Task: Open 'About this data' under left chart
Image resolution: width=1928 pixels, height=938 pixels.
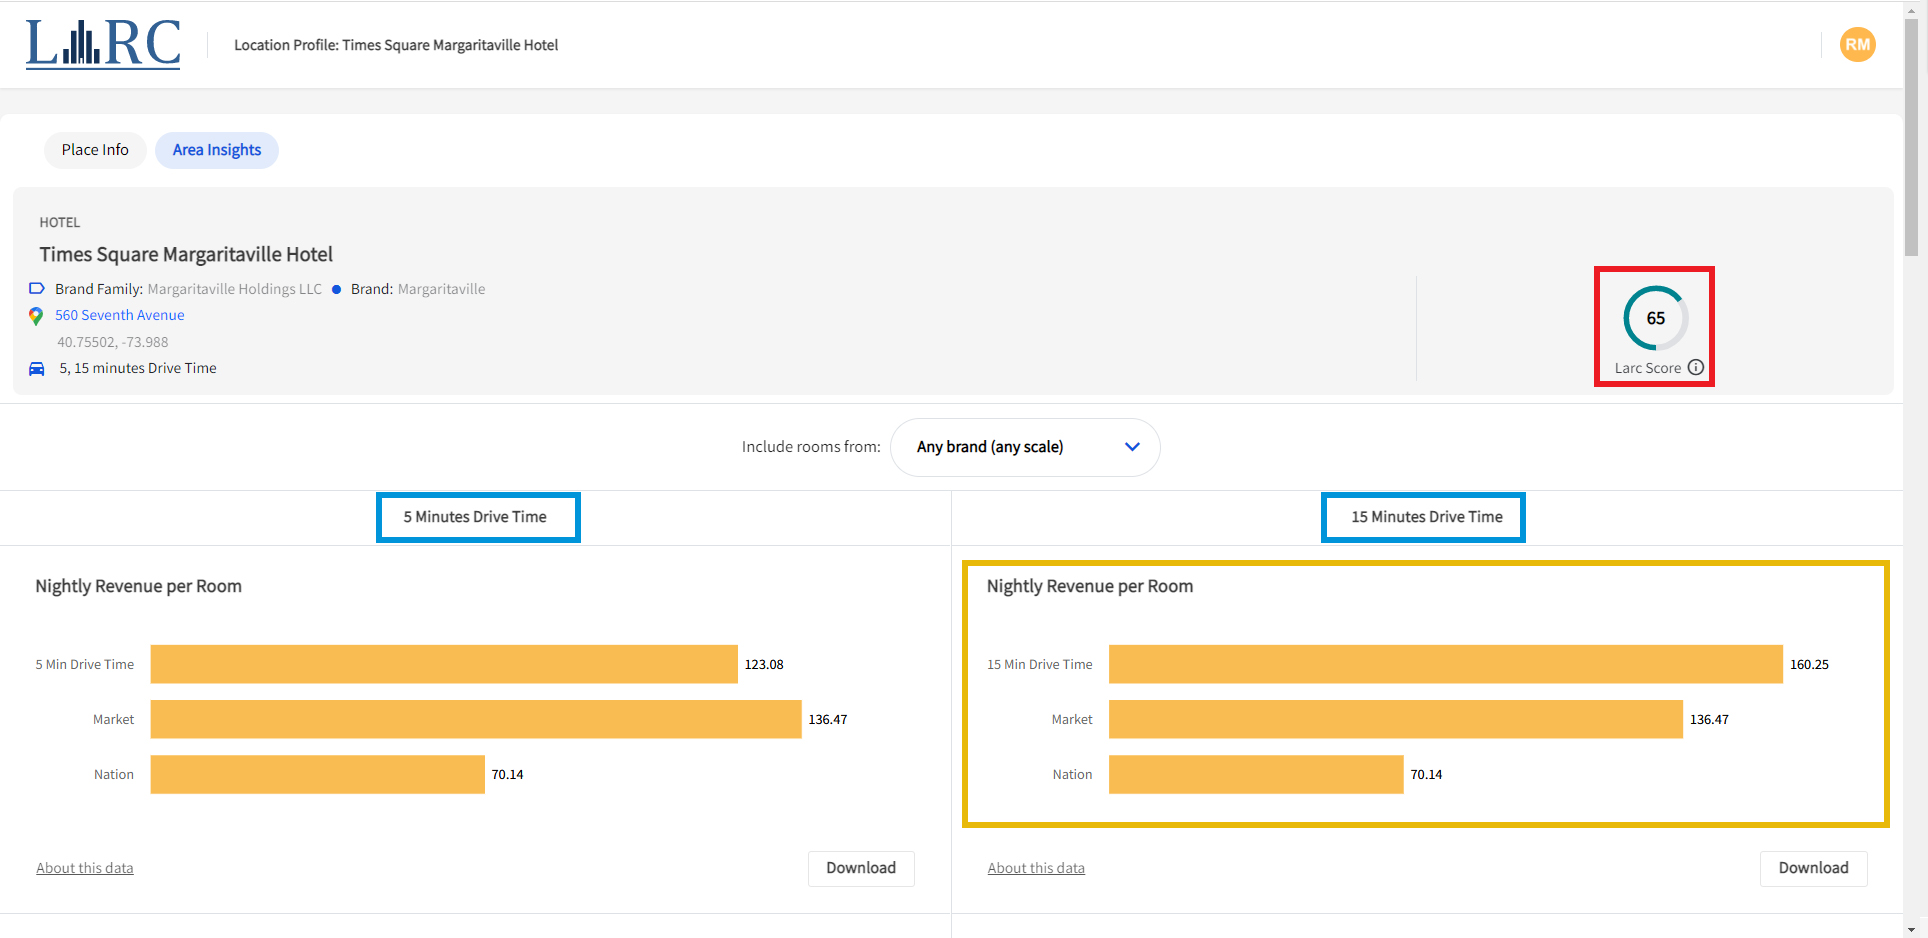Action: [x=85, y=868]
